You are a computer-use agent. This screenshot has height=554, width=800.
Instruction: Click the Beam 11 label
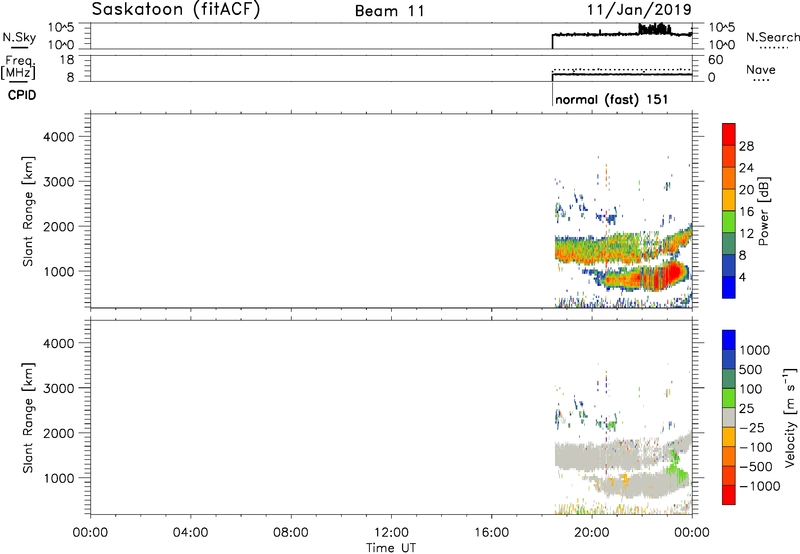click(x=390, y=11)
